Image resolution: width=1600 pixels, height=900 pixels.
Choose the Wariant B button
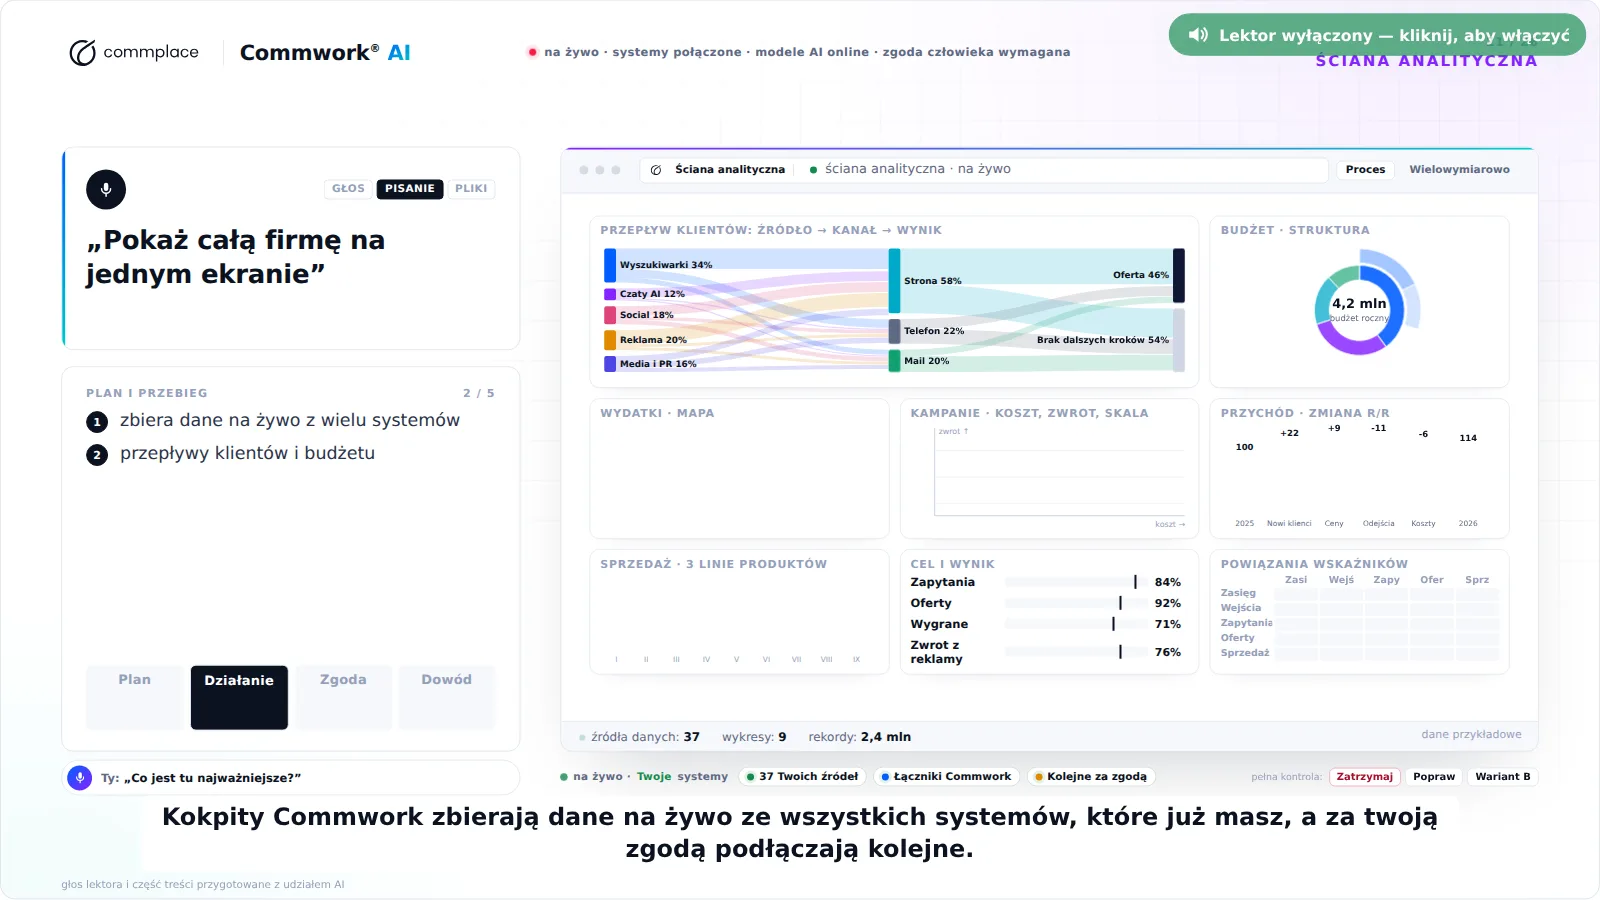(x=1502, y=777)
